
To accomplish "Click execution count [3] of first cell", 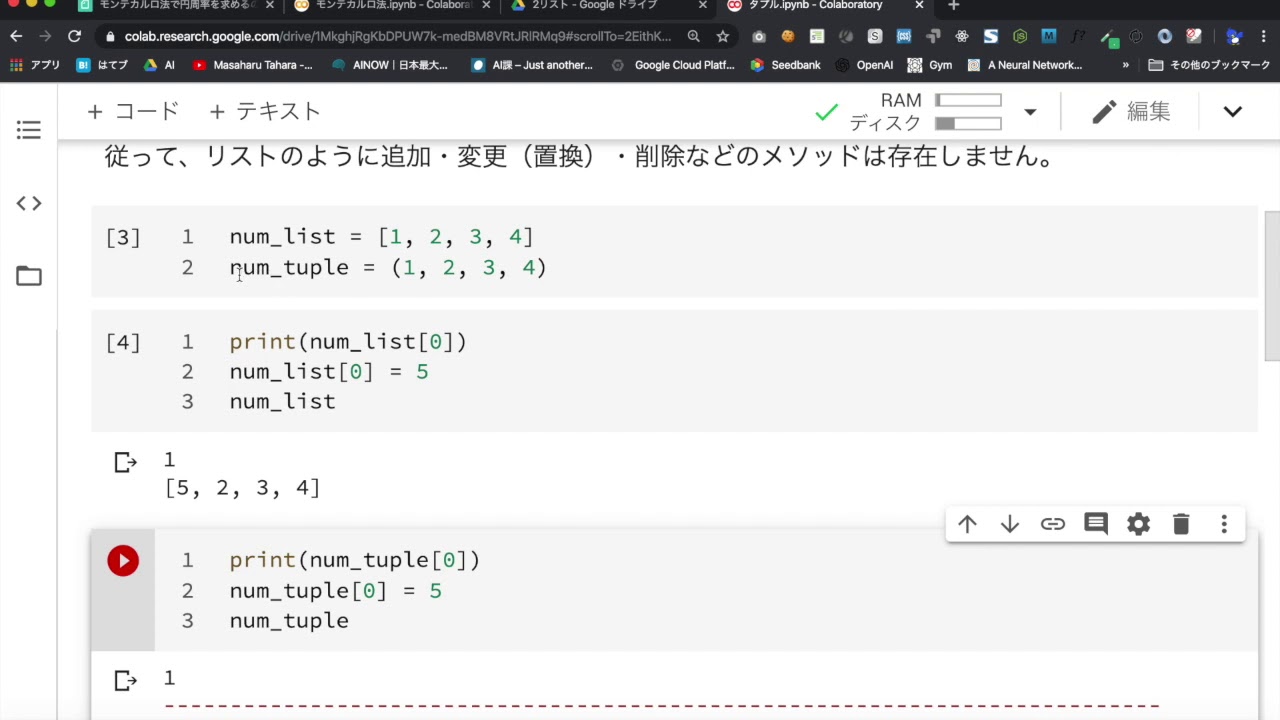I will (123, 238).
